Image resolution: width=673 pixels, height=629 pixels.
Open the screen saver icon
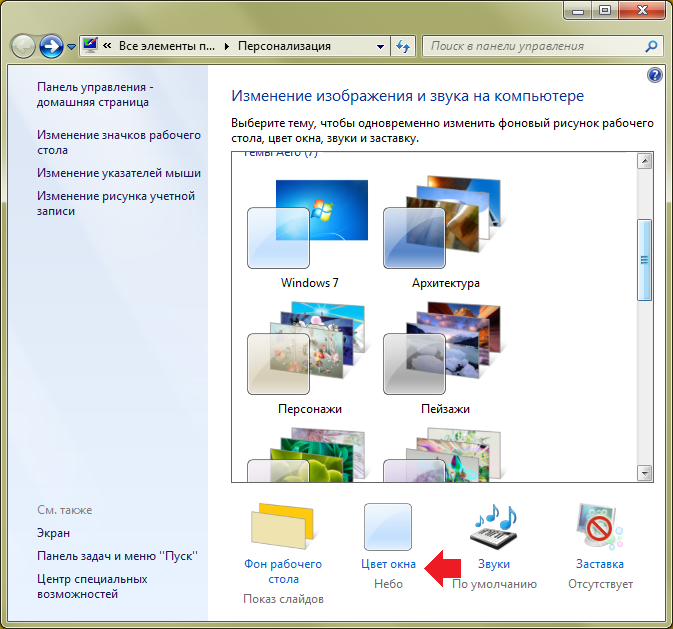(600, 526)
